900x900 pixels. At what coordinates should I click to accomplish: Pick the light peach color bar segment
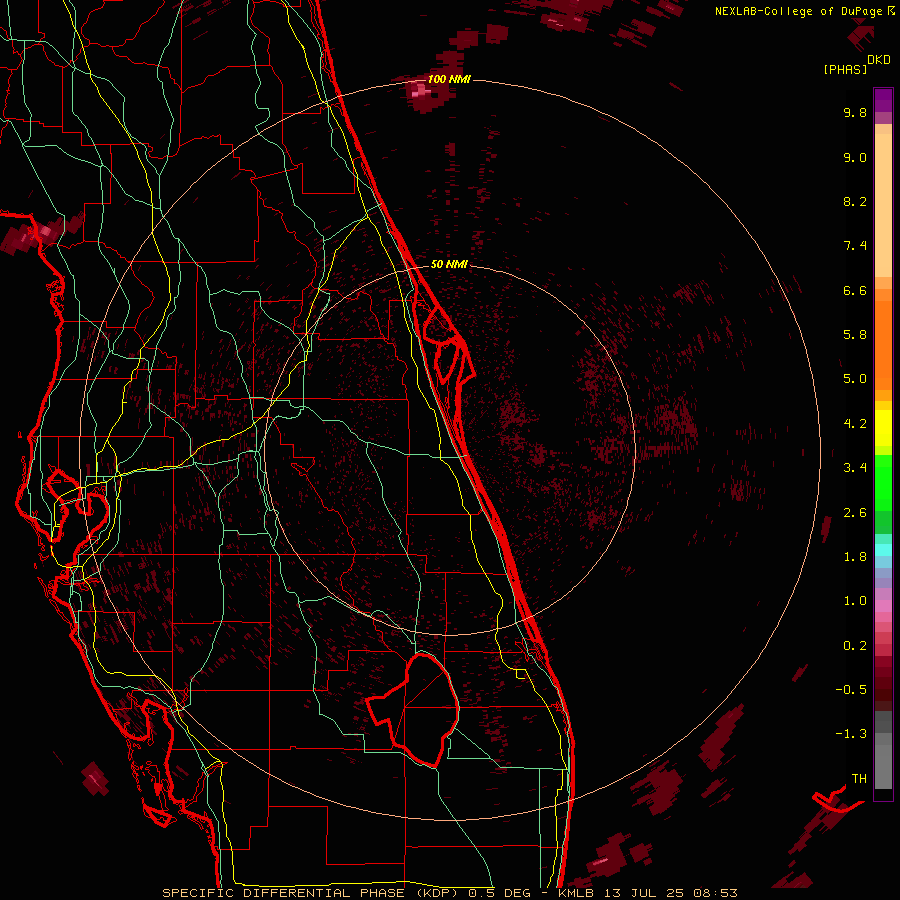(x=883, y=205)
